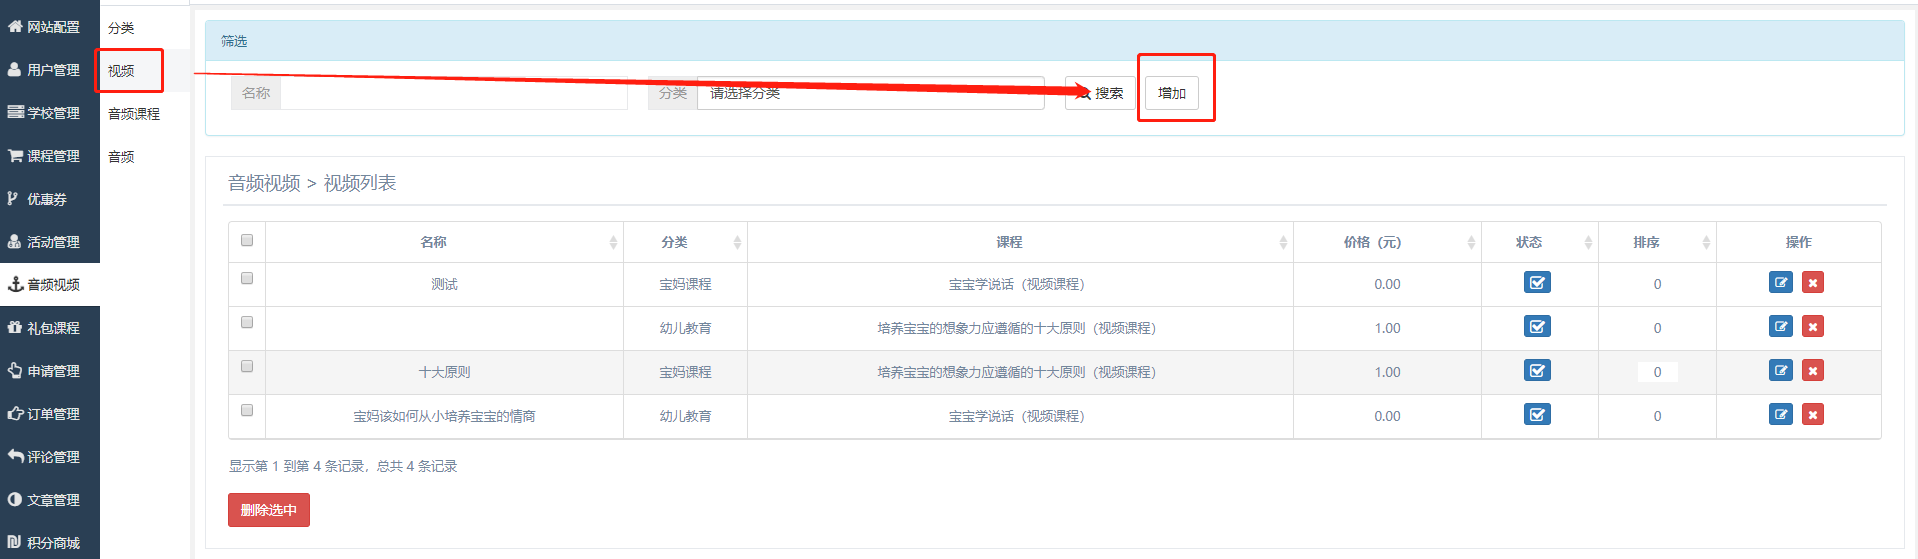Open 课程管理 in the sidebar

[50, 156]
